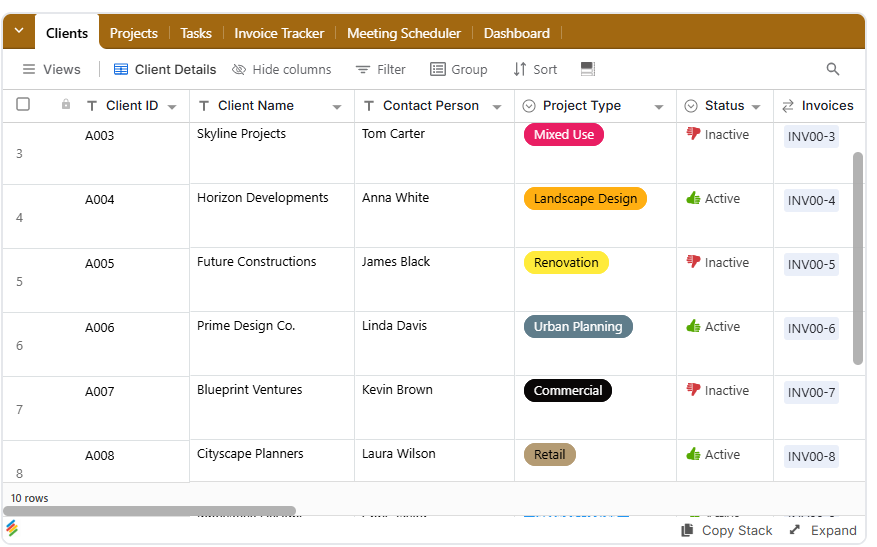Screen dimensions: 877x547
Task: Click the Expand arrow icon
Action: click(x=795, y=530)
